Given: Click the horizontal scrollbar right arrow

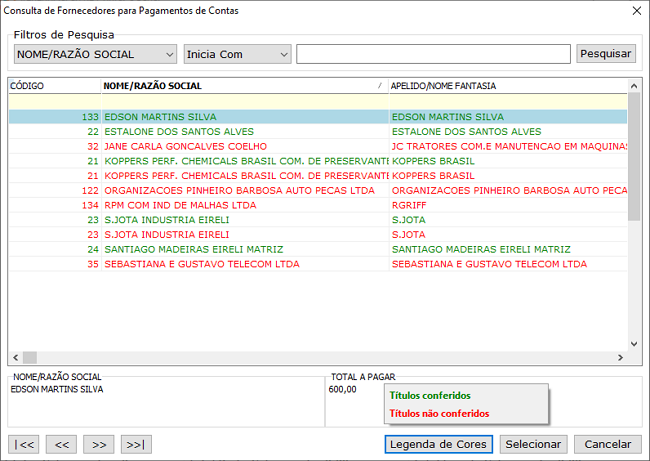Looking at the screenshot, I should [x=620, y=357].
